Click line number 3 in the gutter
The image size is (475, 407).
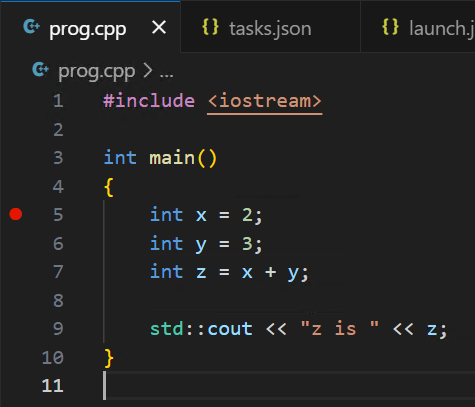58,158
